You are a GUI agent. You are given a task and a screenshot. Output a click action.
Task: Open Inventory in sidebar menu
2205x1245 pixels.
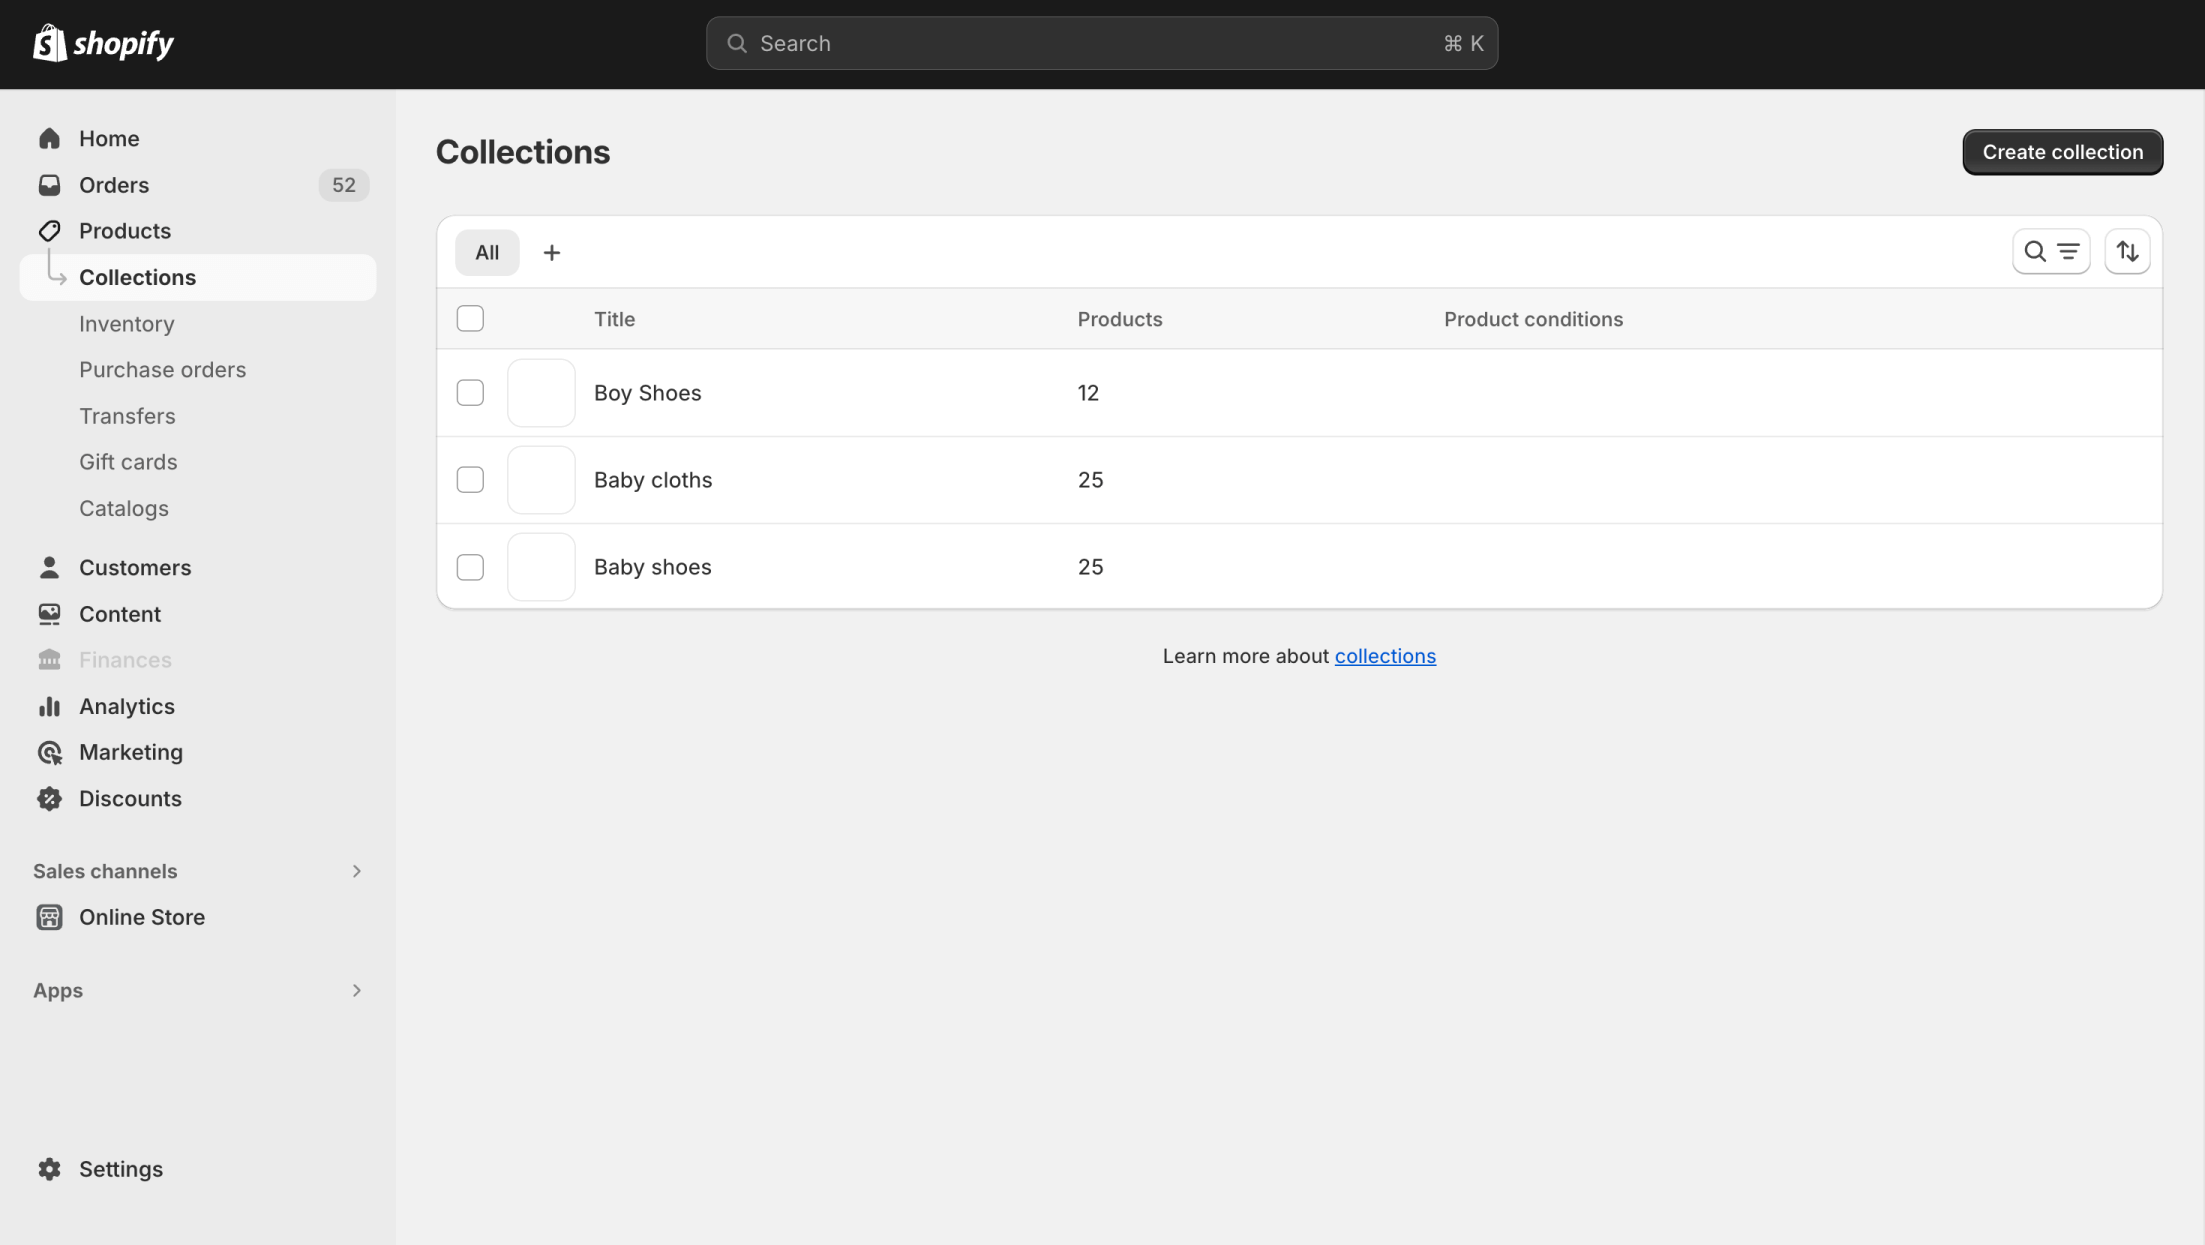click(127, 324)
